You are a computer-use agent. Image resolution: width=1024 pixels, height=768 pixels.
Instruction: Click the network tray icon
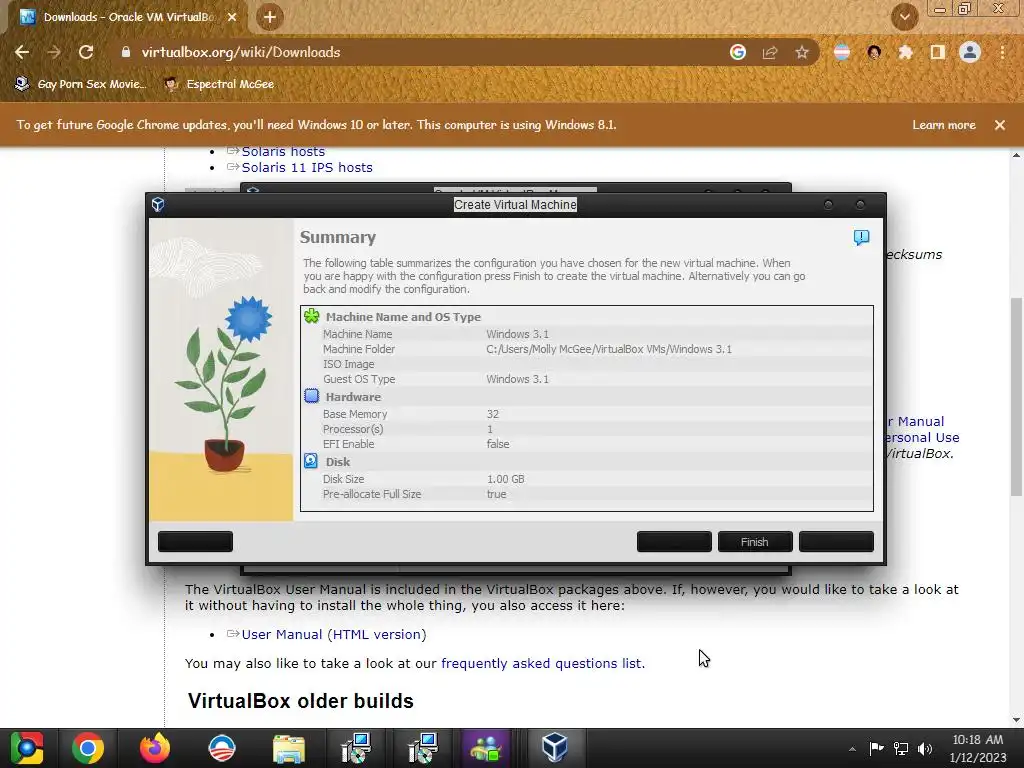(x=901, y=749)
